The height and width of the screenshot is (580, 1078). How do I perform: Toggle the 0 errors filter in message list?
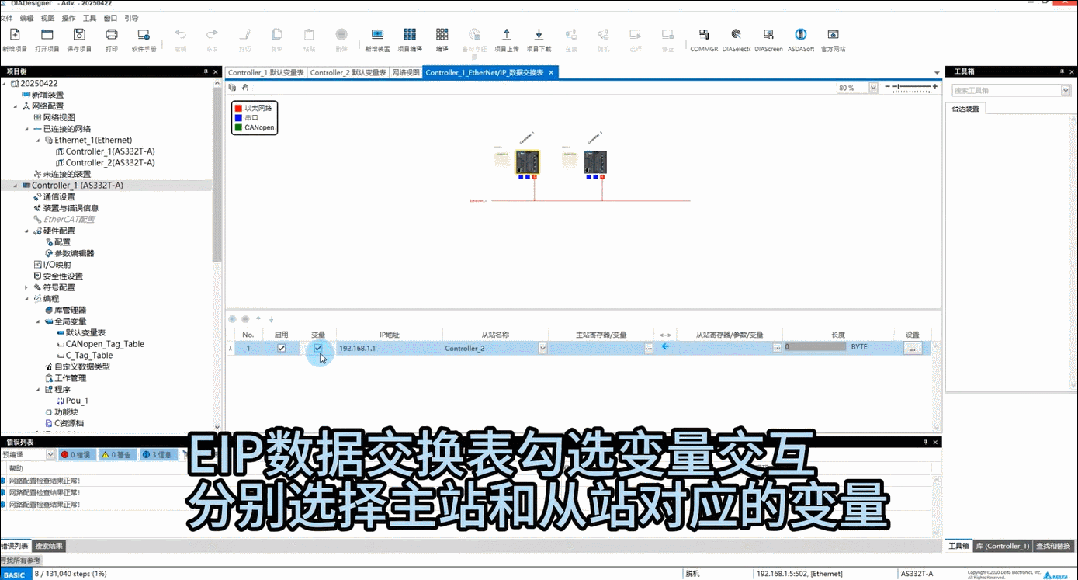coord(76,455)
